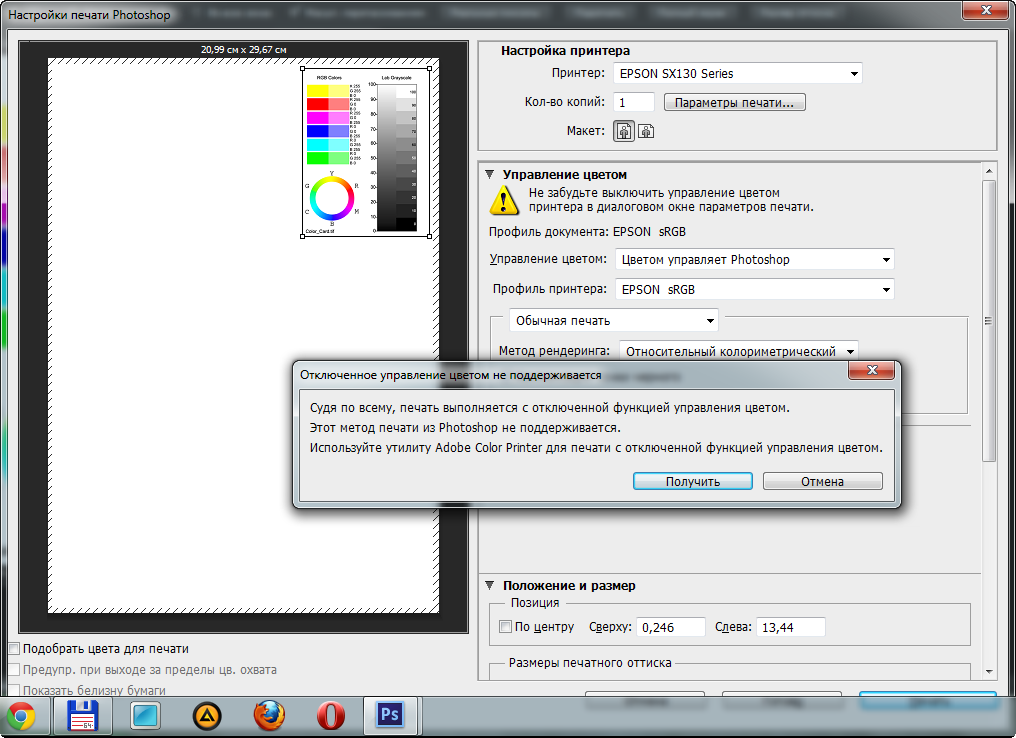Click the settings panel vertical scrollbar thumb
This screenshot has width=1016, height=738.
tap(988, 321)
